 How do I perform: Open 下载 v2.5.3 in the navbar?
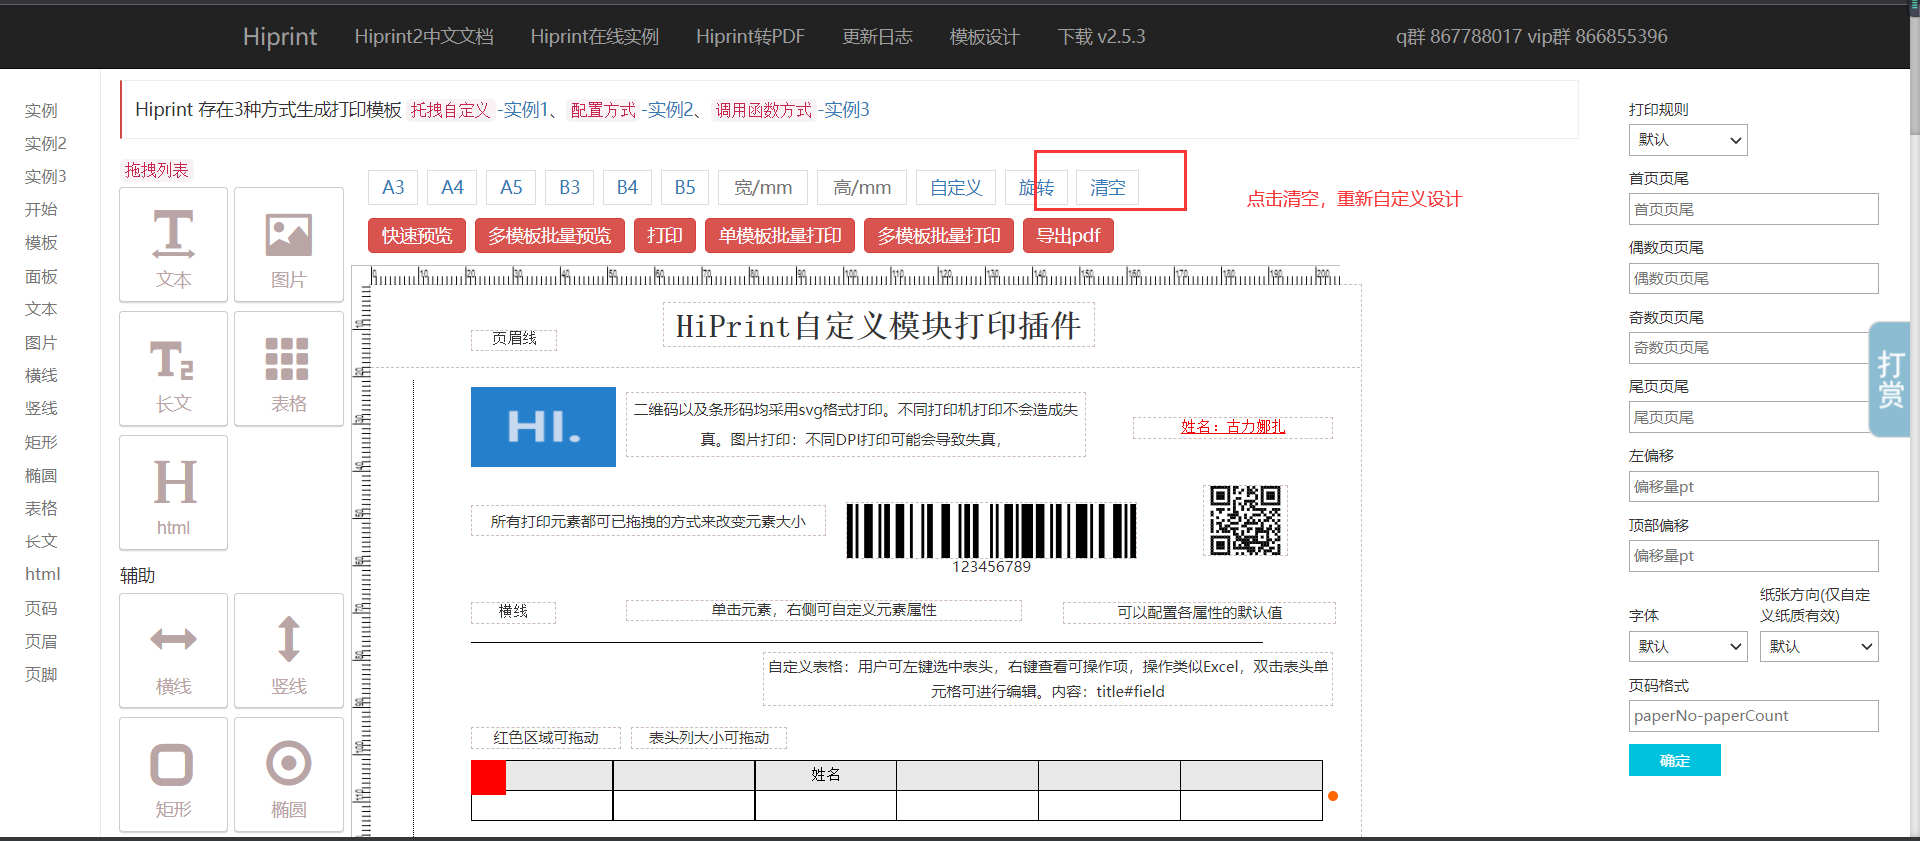(x=1102, y=37)
